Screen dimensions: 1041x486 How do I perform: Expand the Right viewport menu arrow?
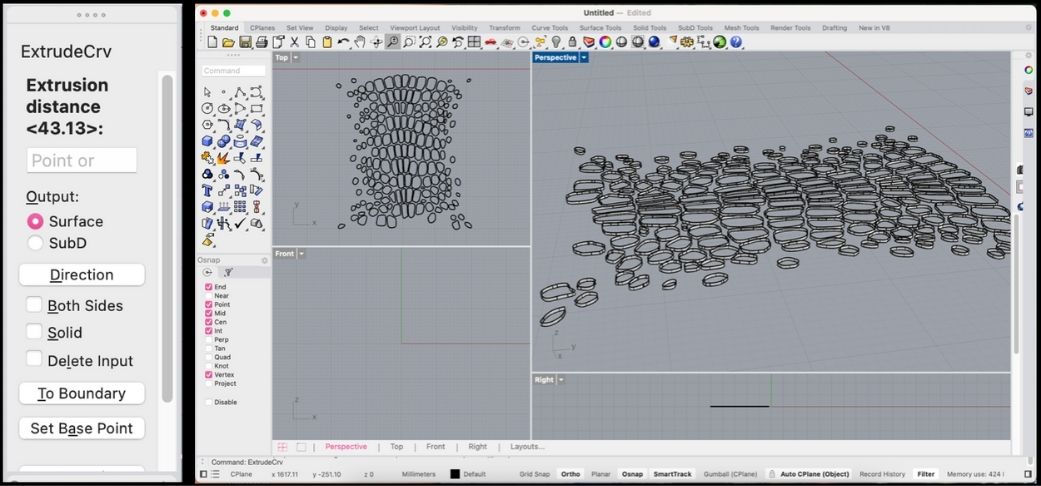562,380
